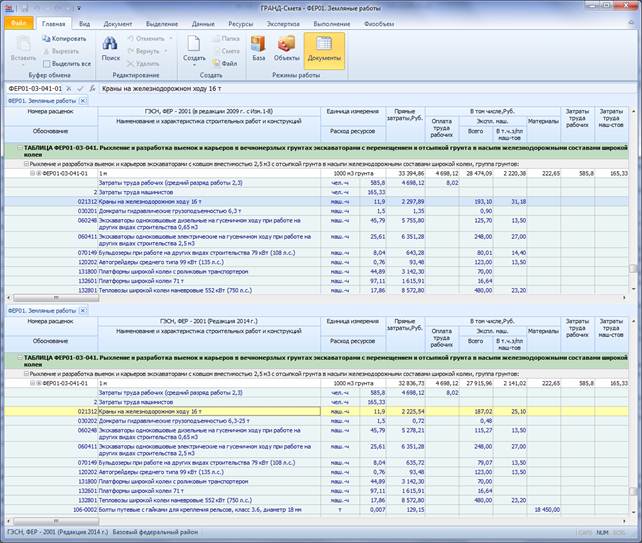This screenshot has width=642, height=543.
Task: Collapse the lower ФЕР01-03-041-01 row tree
Action: [x=31, y=382]
